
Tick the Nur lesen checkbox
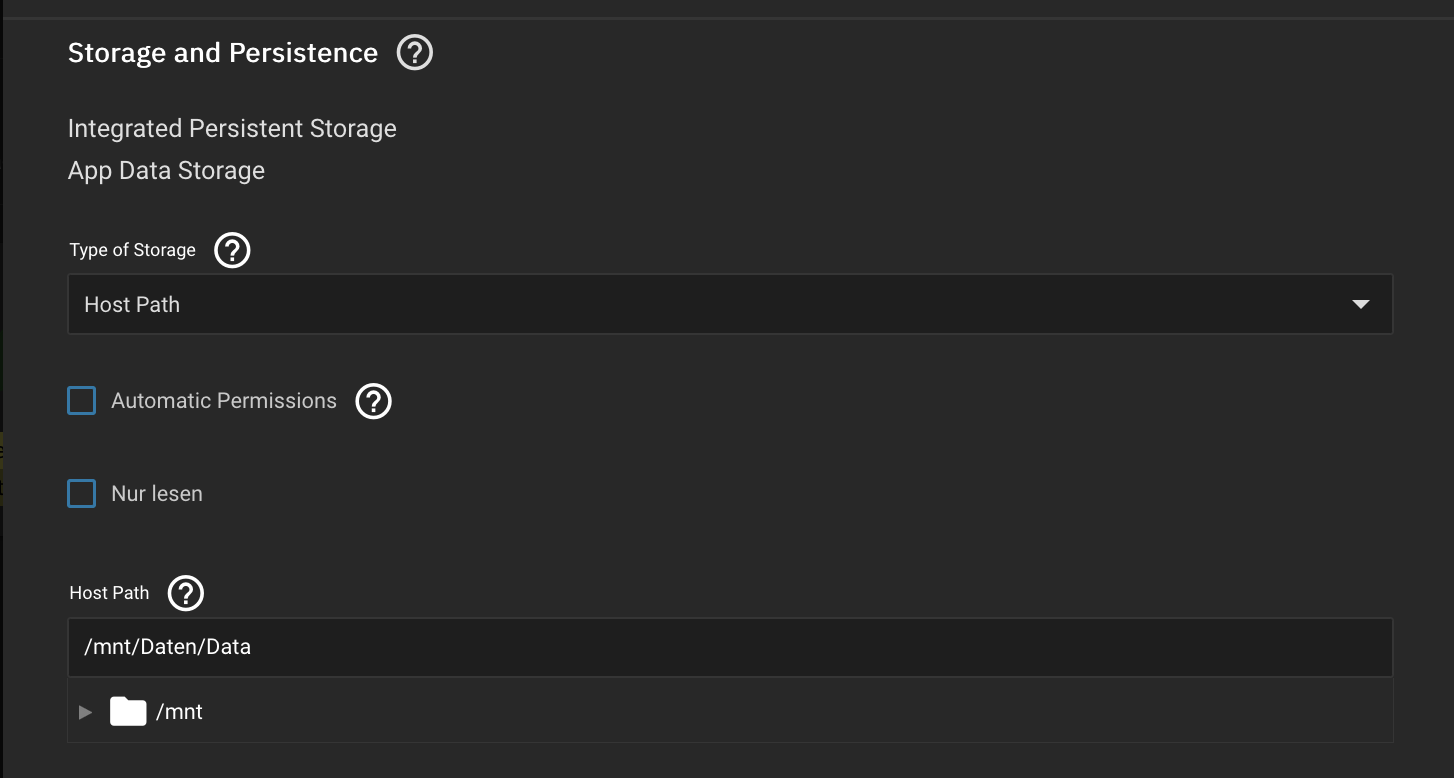click(82, 494)
